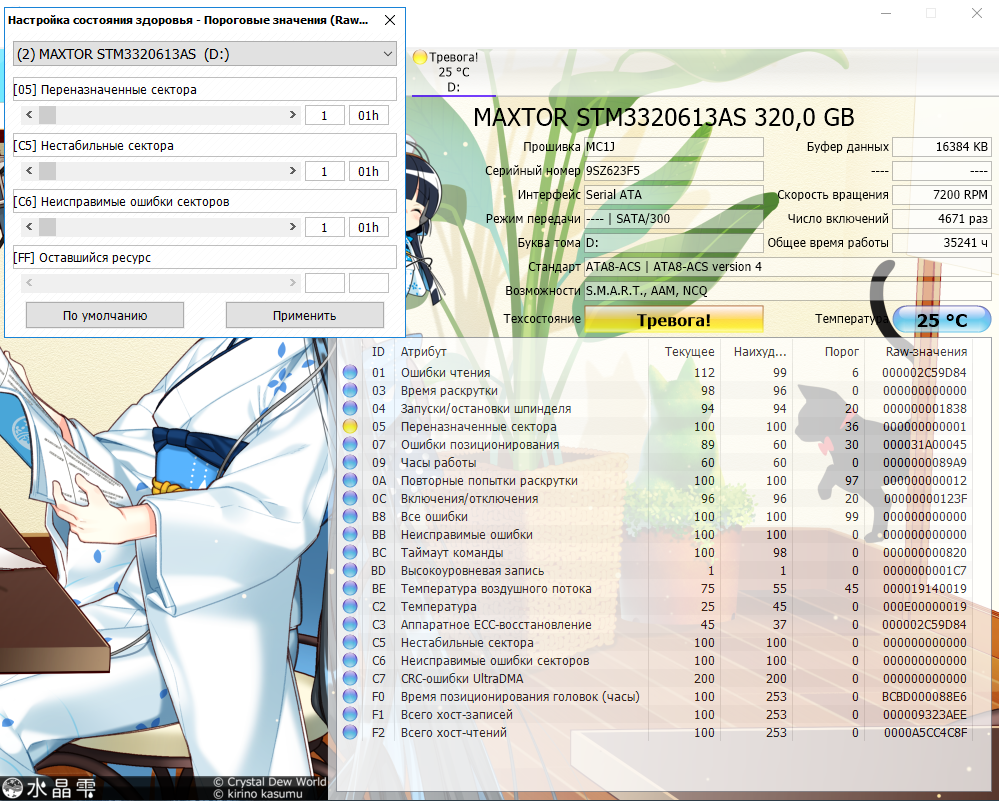
Task: Click the Атрибут column header
Action: (424, 352)
